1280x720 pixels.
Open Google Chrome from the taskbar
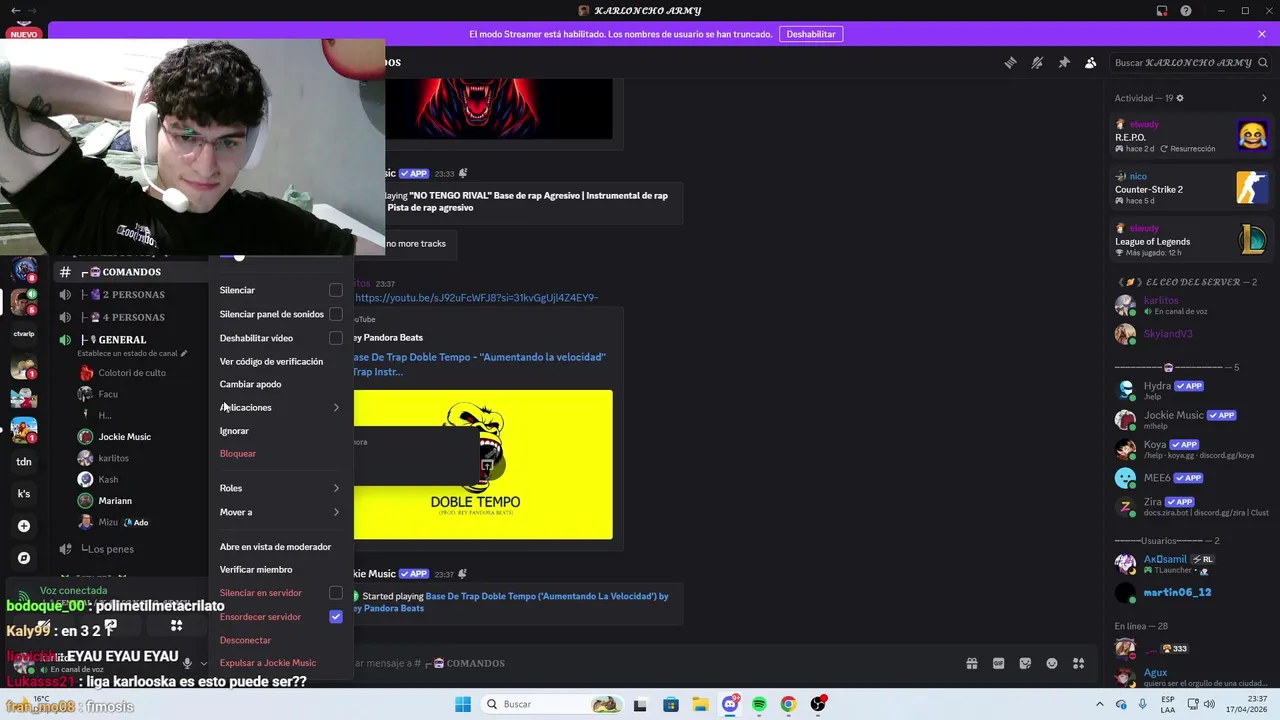pos(788,704)
